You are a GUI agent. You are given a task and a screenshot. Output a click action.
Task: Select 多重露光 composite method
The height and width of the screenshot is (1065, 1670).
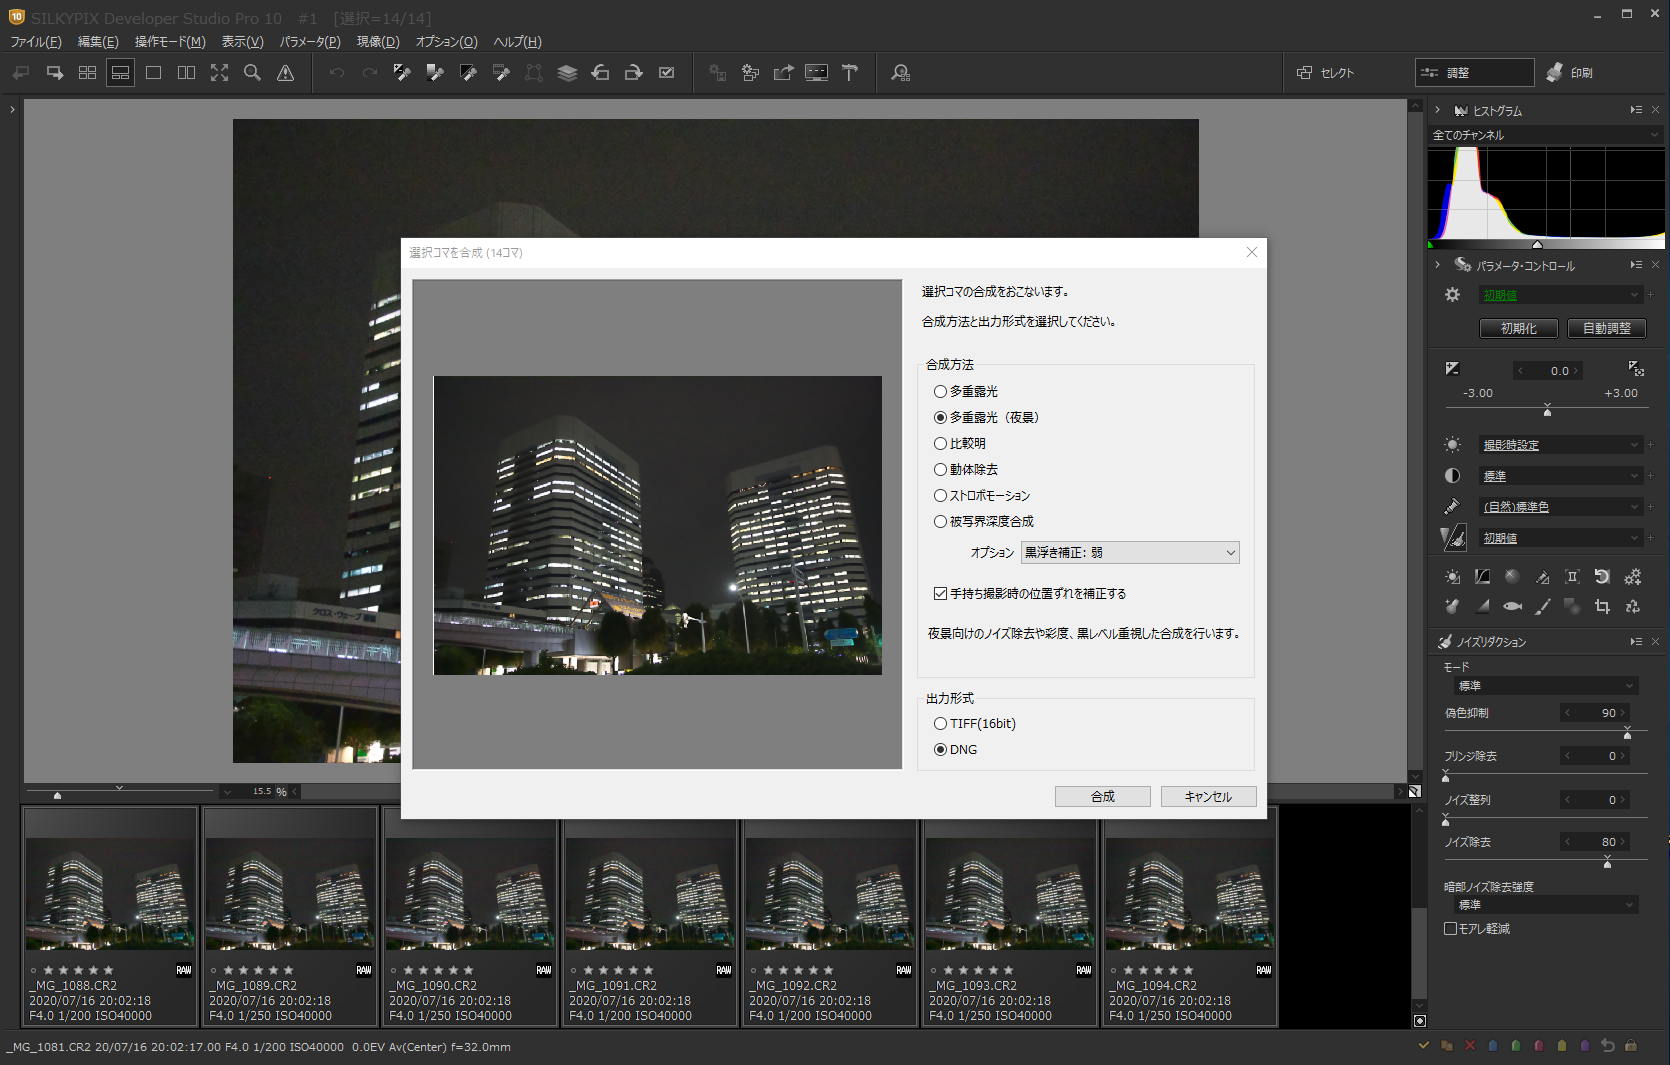pos(966,392)
